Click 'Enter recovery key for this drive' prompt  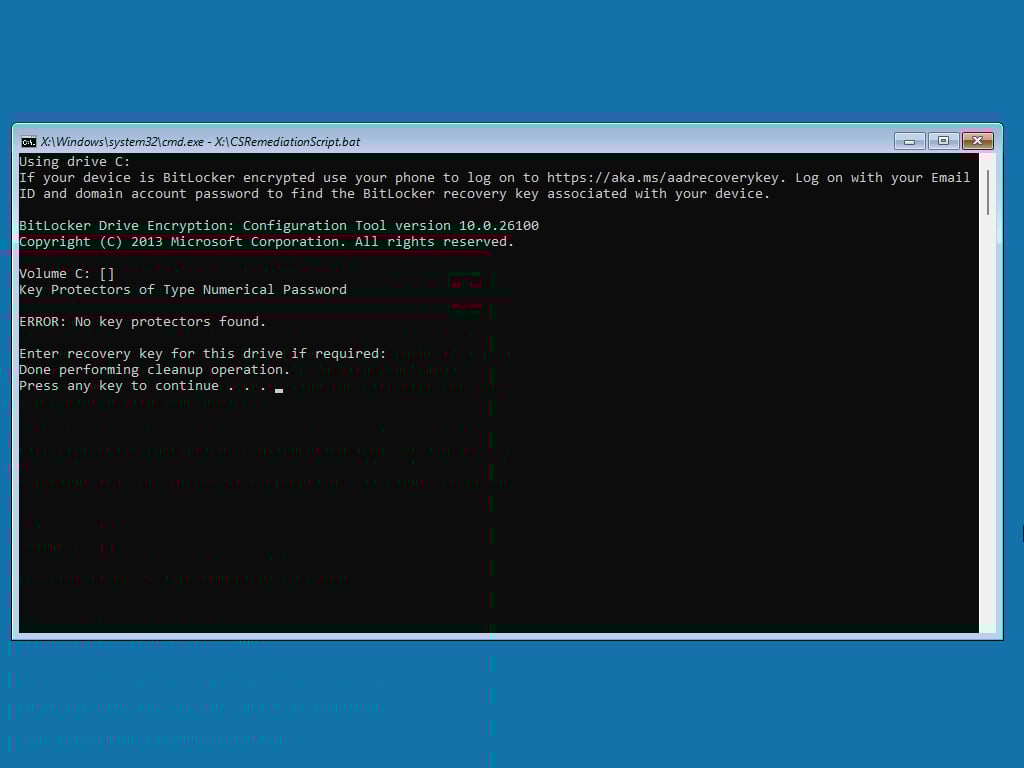pyautogui.click(x=202, y=353)
